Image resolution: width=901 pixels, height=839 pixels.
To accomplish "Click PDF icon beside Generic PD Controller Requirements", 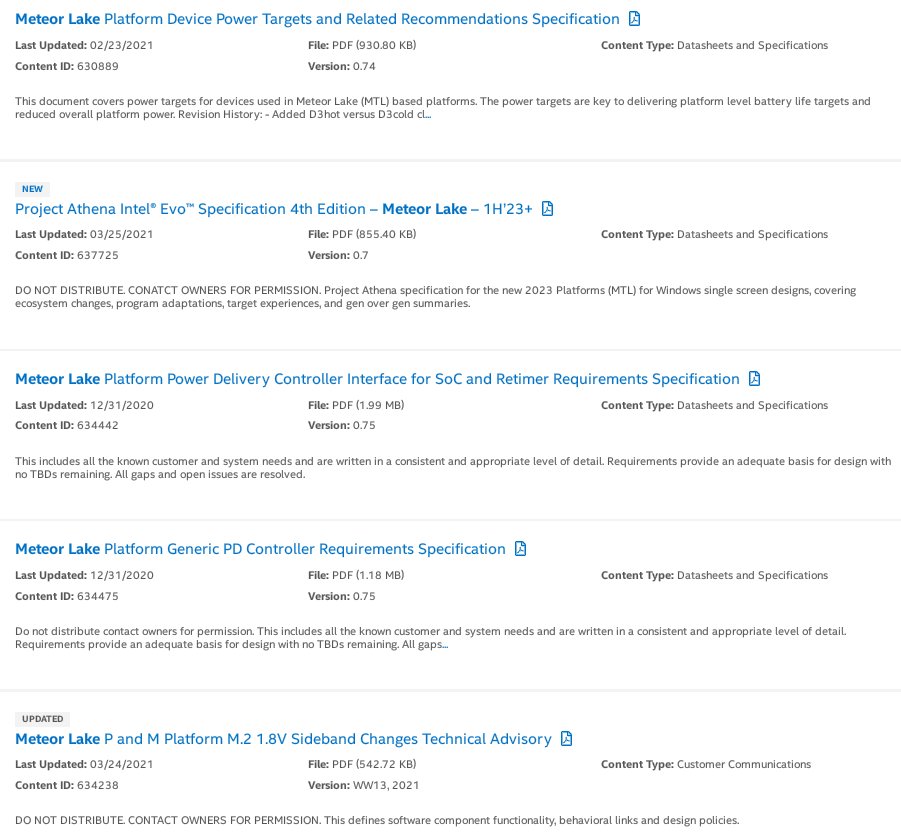I will pyautogui.click(x=520, y=549).
